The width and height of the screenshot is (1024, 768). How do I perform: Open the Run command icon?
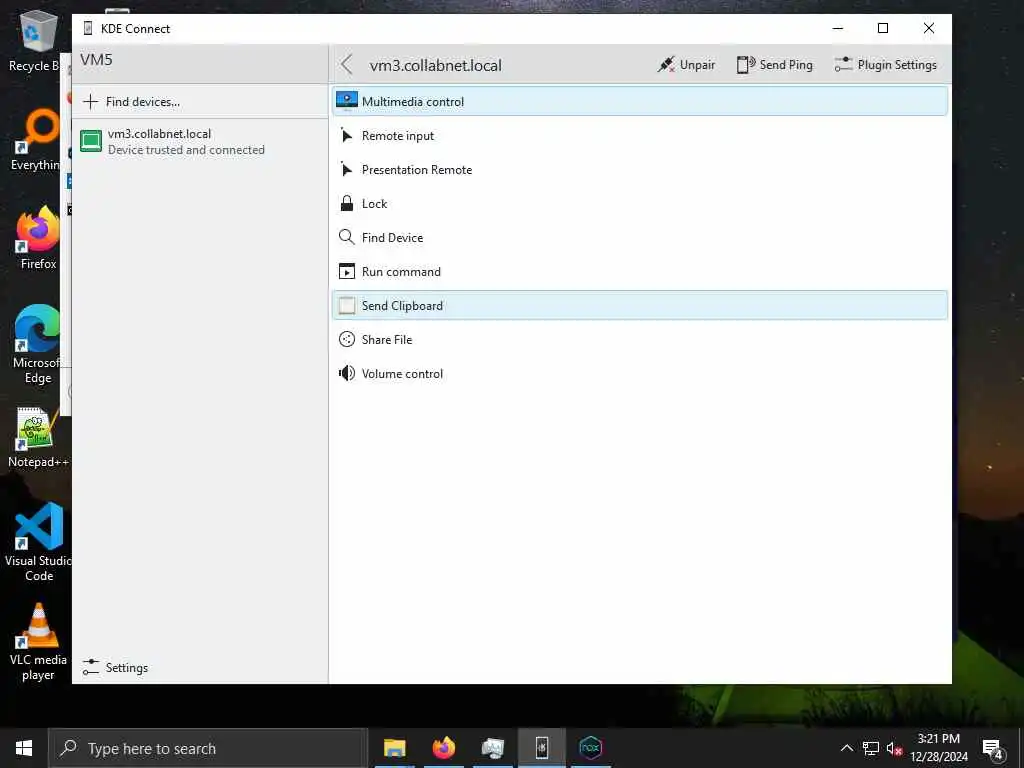(346, 271)
